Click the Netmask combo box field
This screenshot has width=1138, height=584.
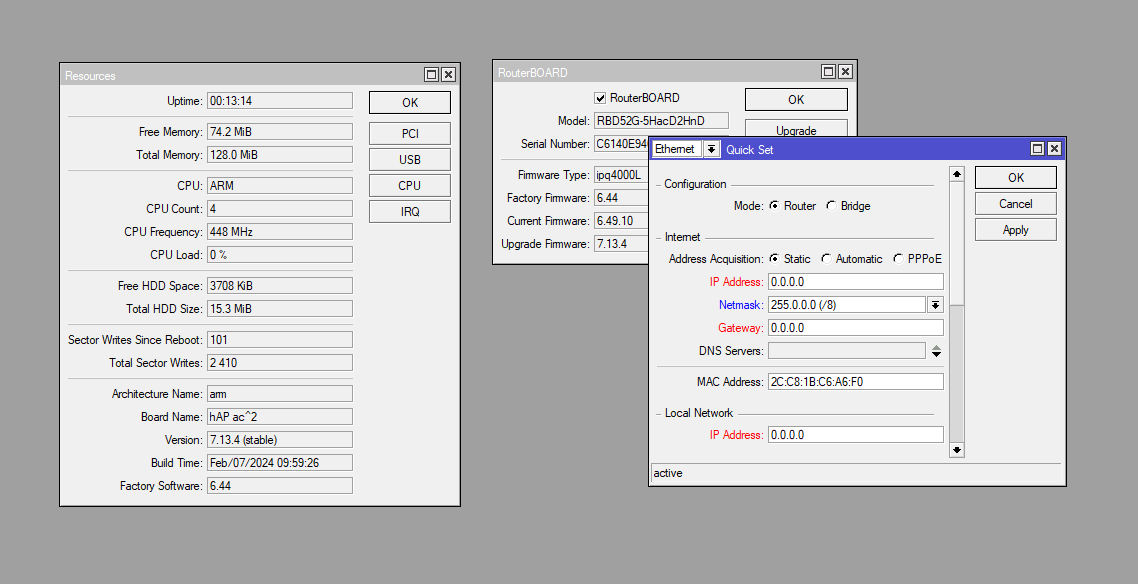coord(847,305)
